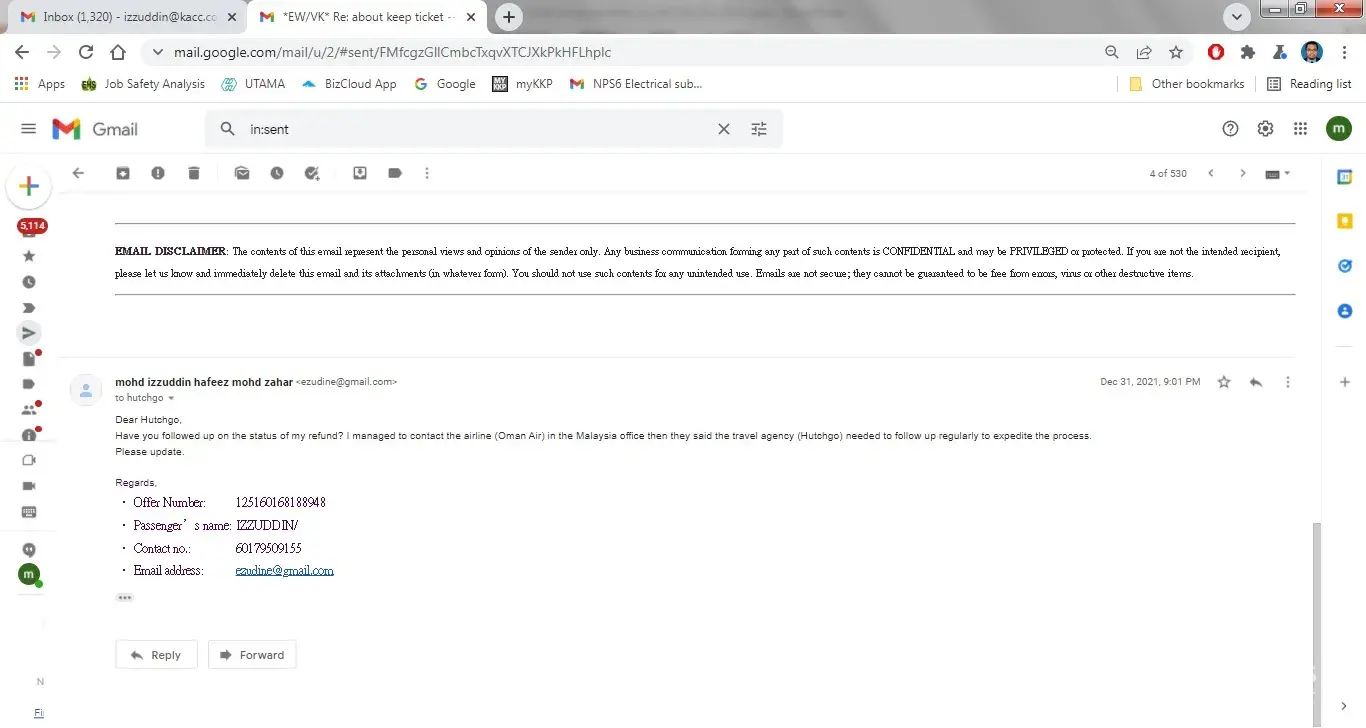This screenshot has width=1366, height=728.
Task: Bookmark this tab with star icon
Action: [1176, 52]
